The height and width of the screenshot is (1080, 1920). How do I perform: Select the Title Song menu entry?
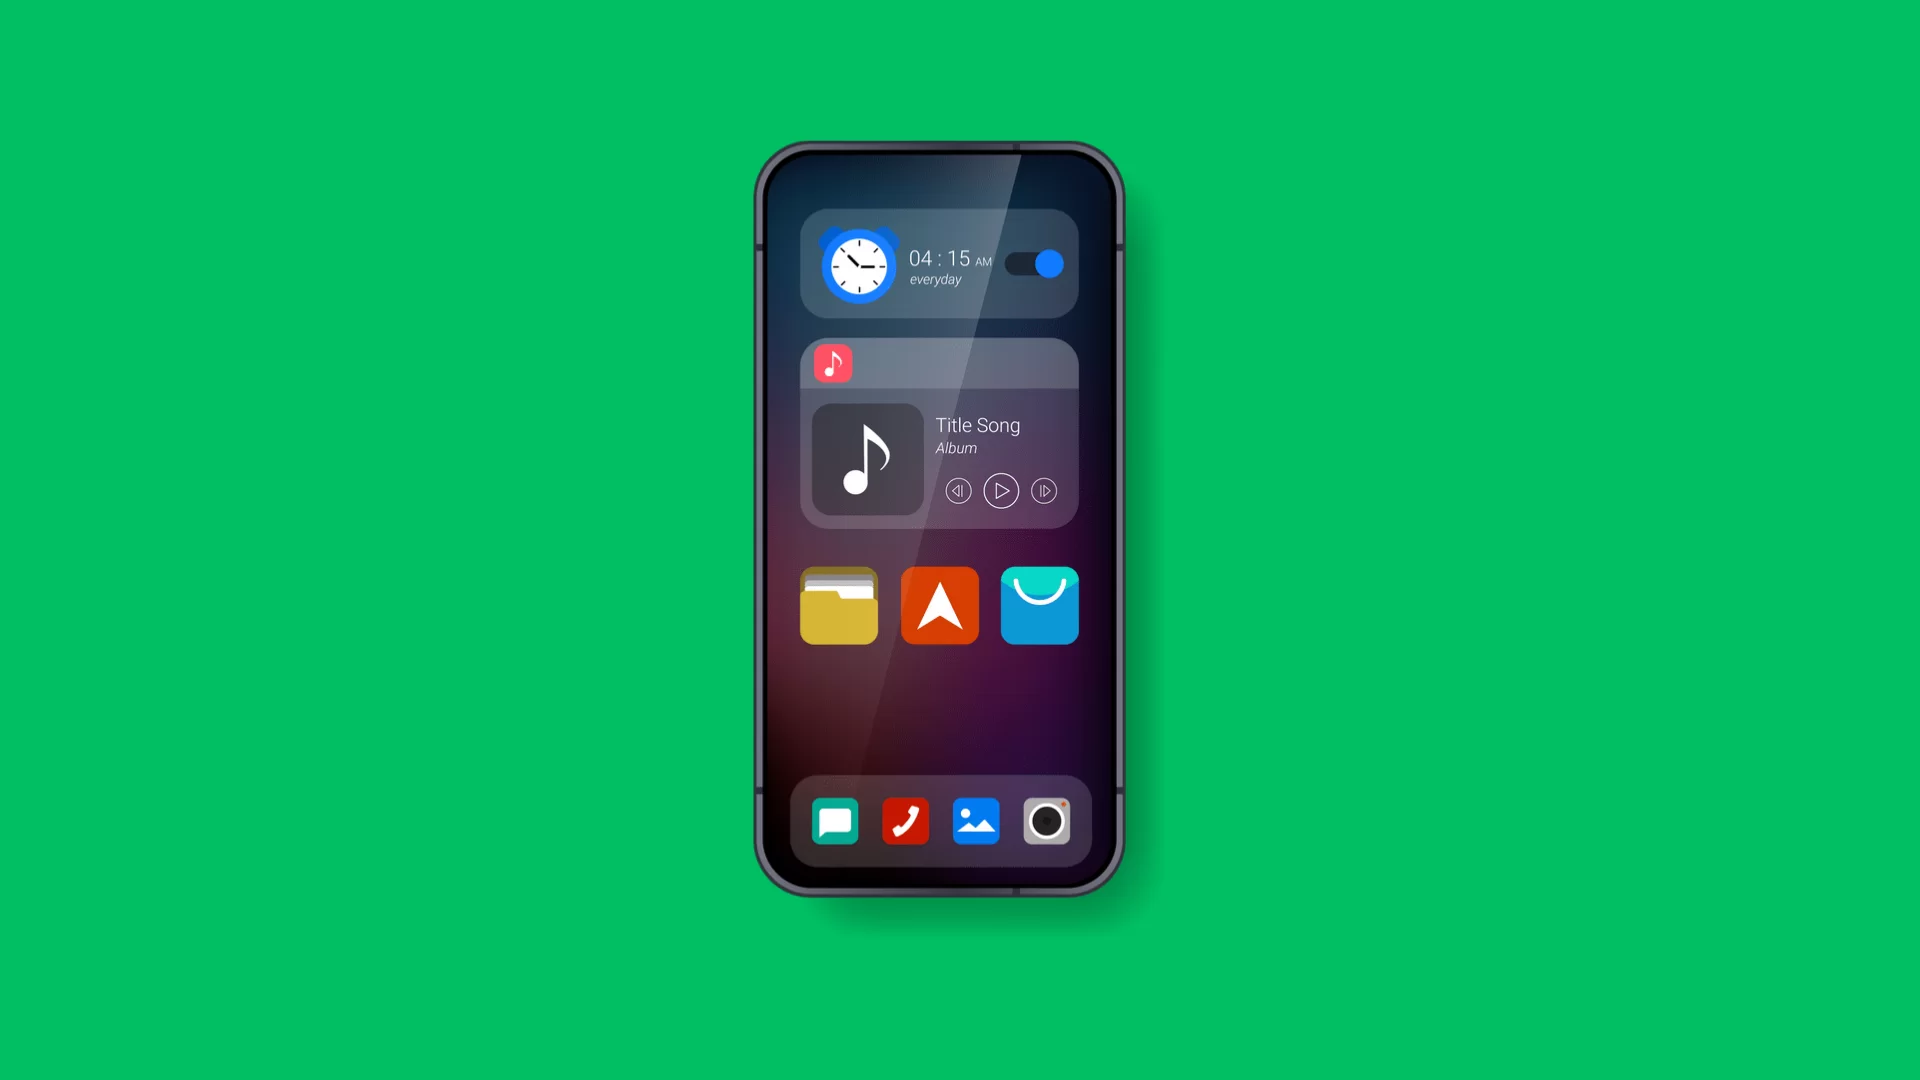(x=976, y=425)
